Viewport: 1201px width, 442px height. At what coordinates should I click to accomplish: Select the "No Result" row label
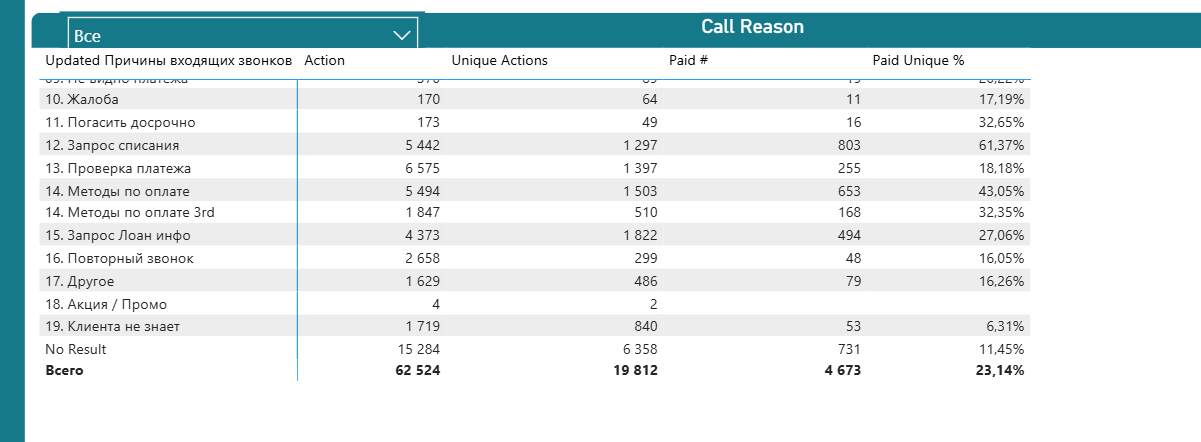pos(76,349)
